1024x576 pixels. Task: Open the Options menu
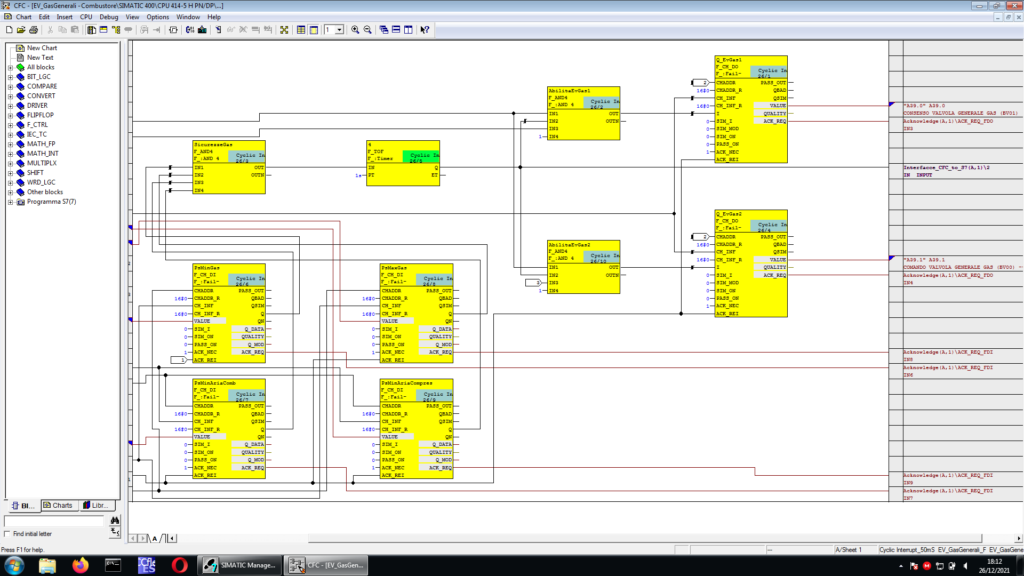(157, 17)
